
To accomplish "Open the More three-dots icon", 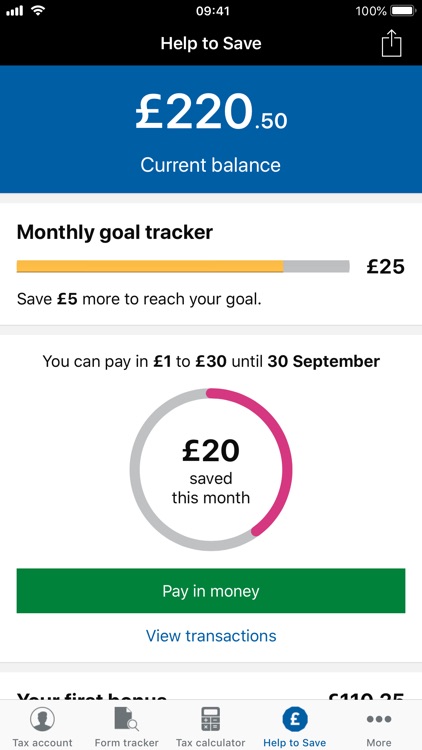I will (x=378, y=718).
